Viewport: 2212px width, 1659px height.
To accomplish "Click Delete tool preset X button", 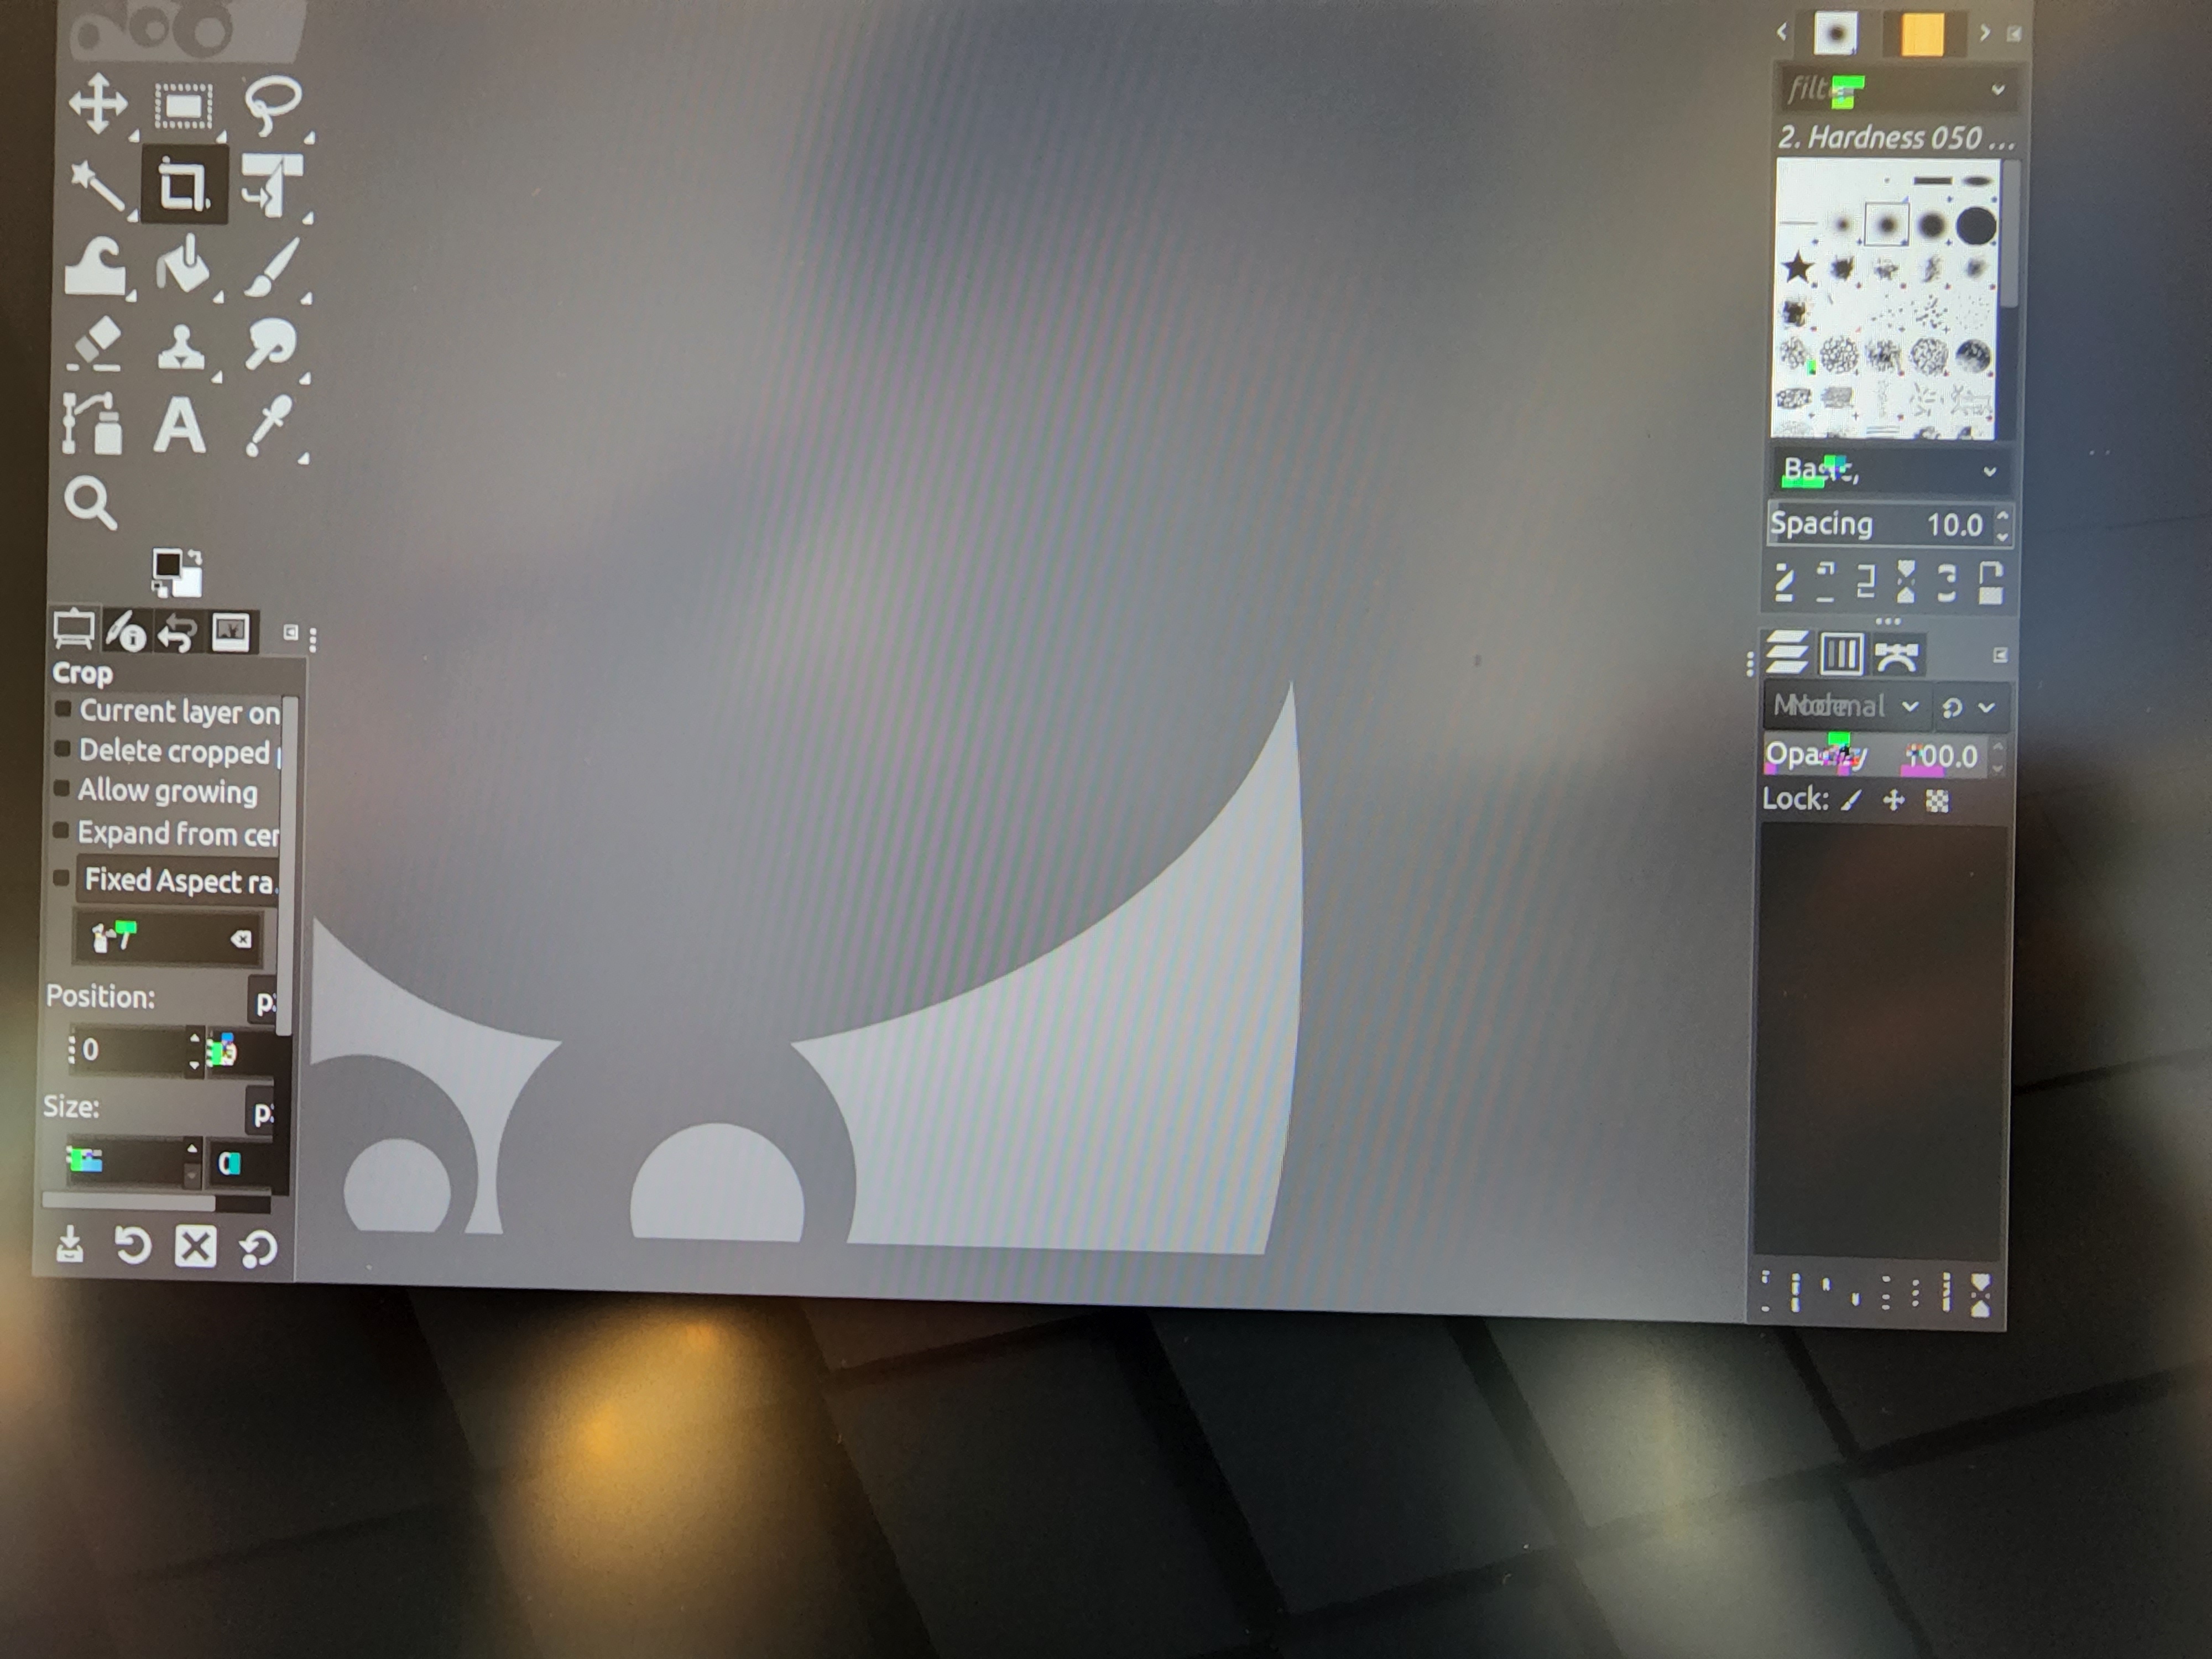I will click(195, 1247).
